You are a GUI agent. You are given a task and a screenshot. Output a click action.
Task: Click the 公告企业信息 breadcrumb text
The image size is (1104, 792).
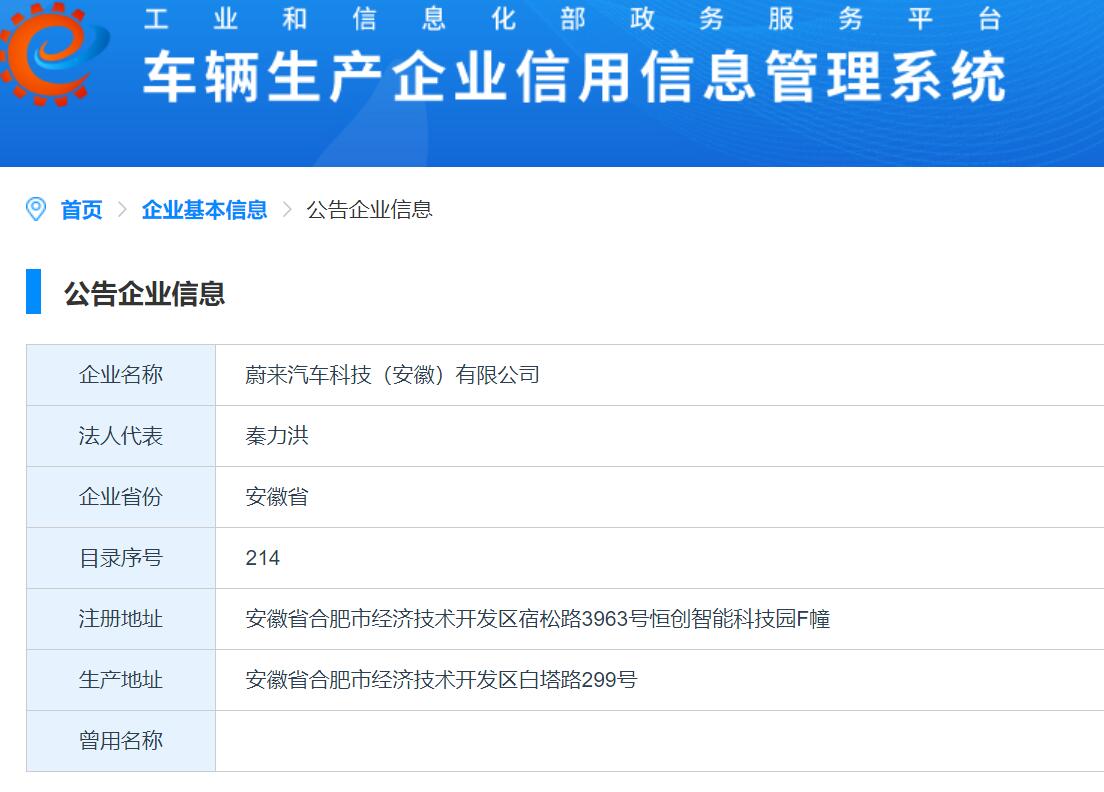(x=369, y=210)
